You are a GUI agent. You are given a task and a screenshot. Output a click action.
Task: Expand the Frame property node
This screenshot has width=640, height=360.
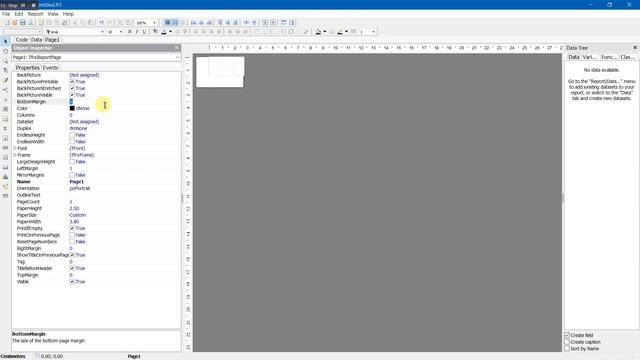(x=15, y=155)
